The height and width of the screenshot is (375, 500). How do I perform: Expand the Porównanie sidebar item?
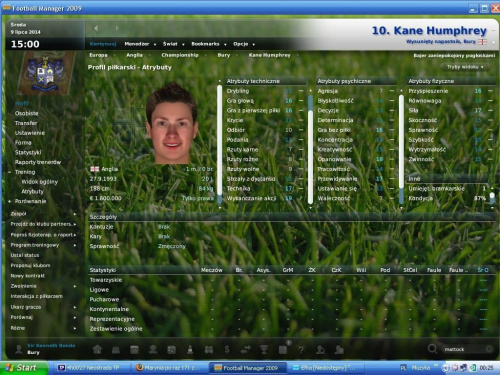click(9, 201)
